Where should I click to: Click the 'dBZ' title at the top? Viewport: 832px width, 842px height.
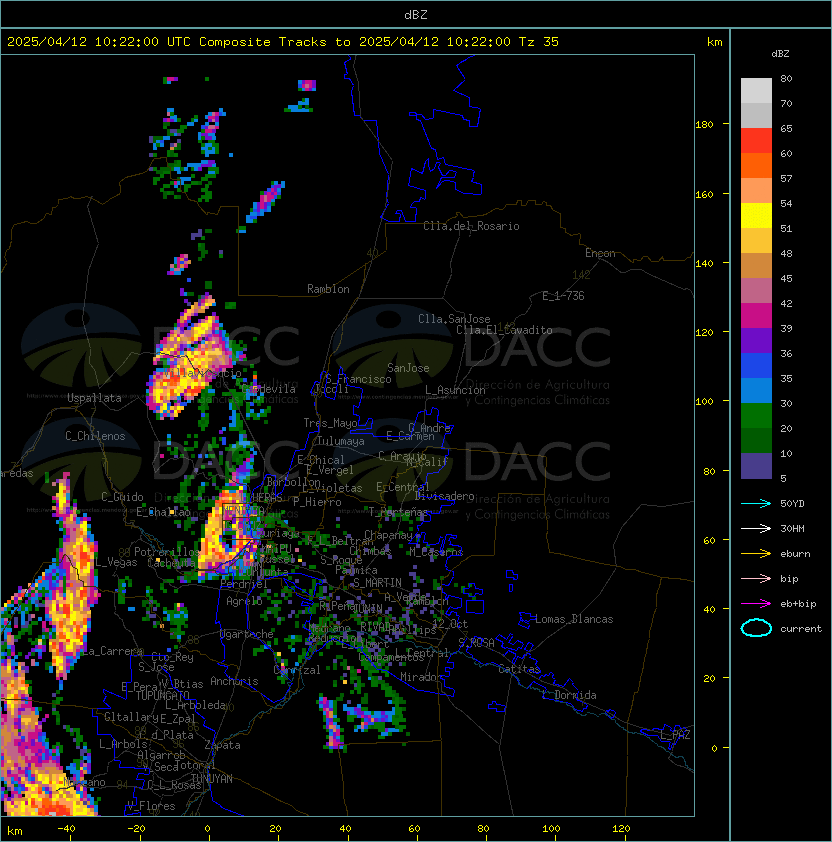[416, 14]
